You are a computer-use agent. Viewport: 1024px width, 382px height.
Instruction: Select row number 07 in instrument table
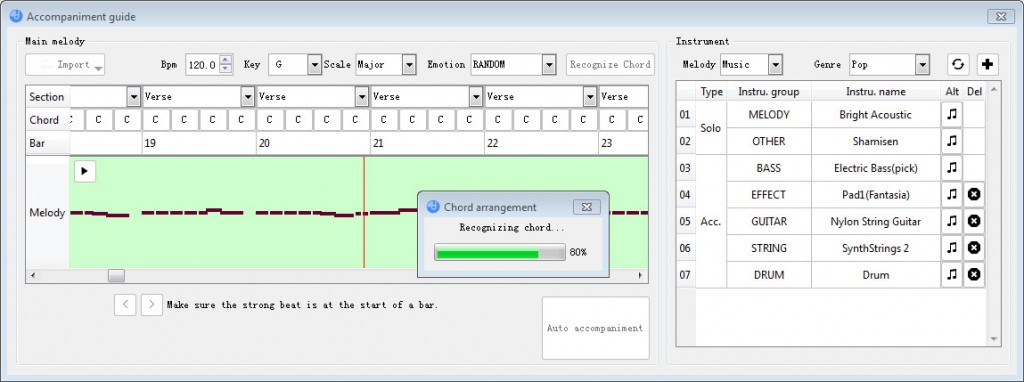pos(685,275)
